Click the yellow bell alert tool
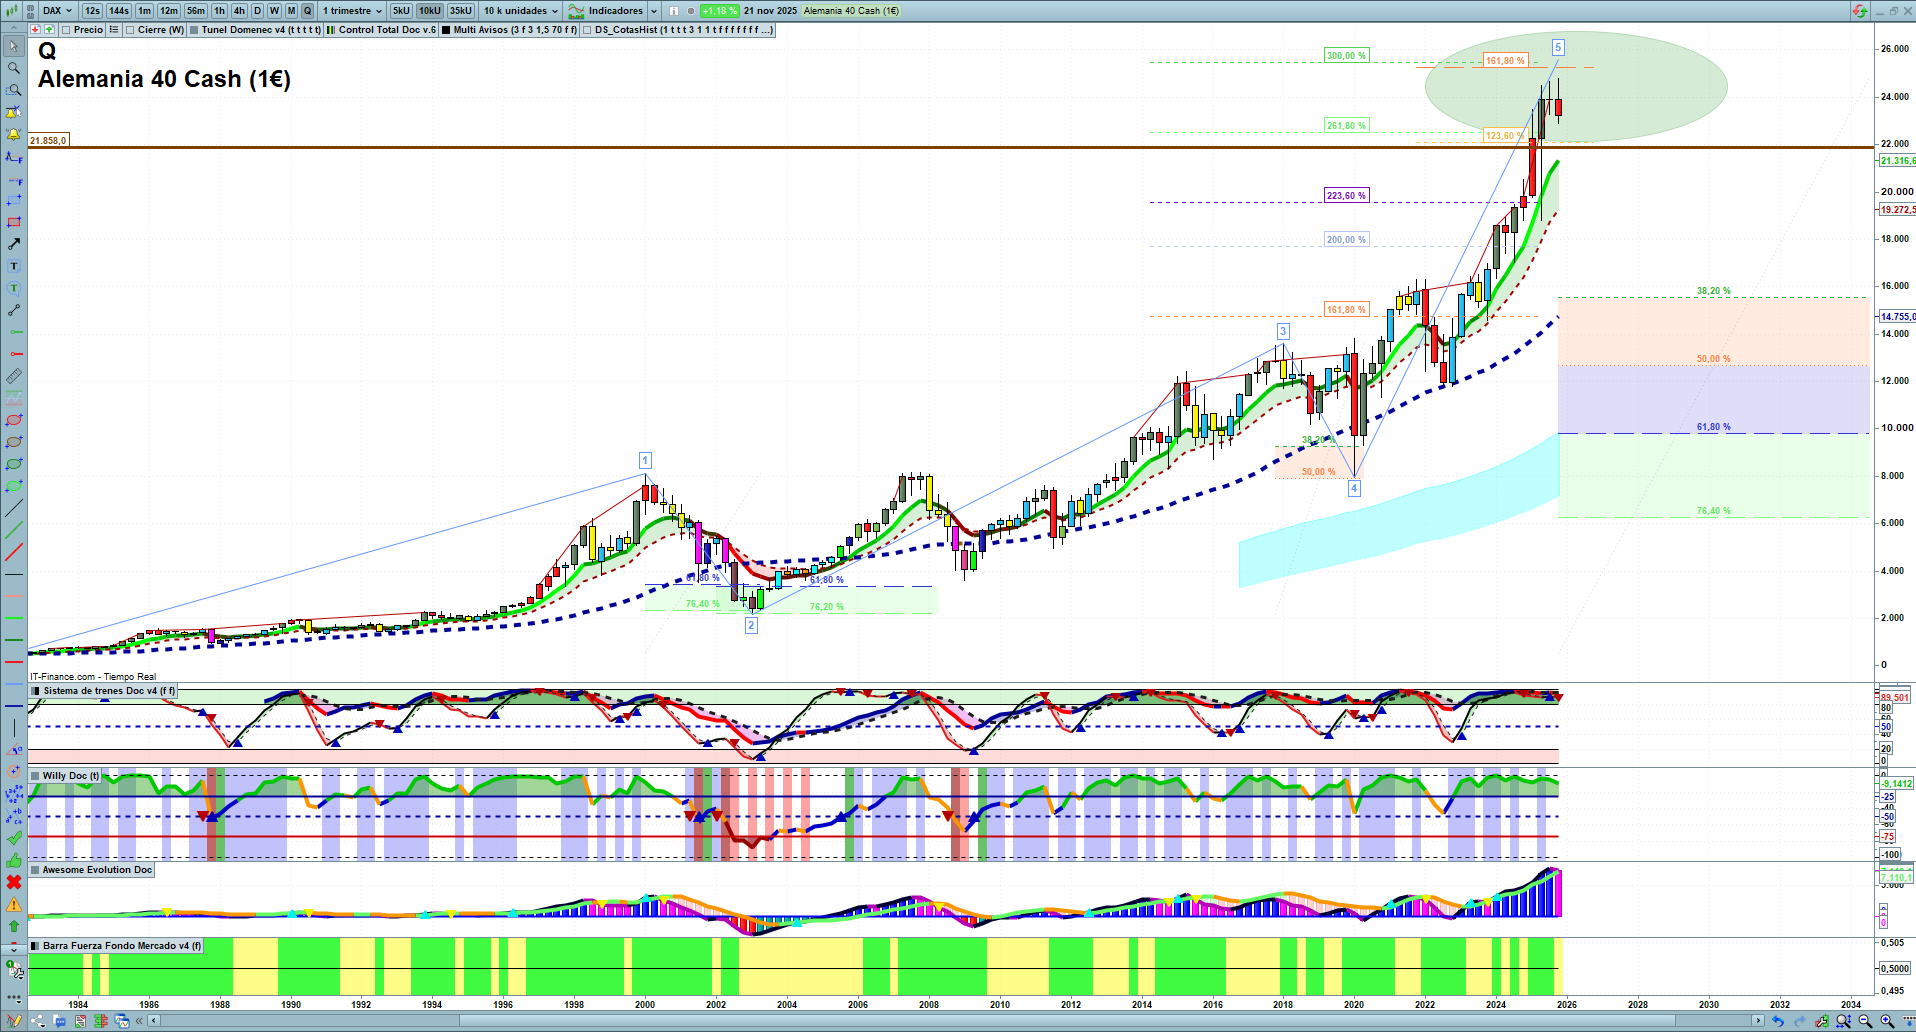This screenshot has width=1916, height=1032. 14,134
